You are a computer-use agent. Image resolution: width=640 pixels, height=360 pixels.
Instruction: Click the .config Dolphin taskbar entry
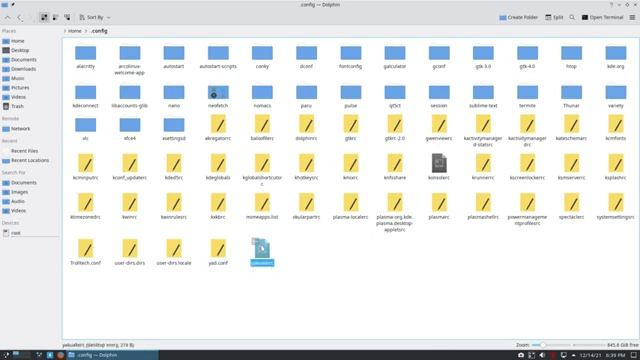pos(112,355)
